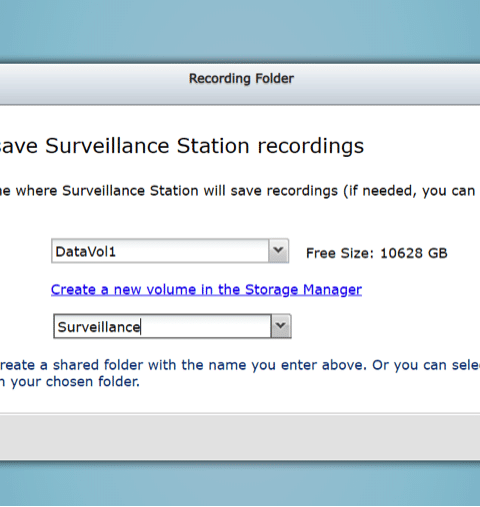The height and width of the screenshot is (507, 480).
Task: Click the blue desktop background below dialog
Action: [x=240, y=485]
